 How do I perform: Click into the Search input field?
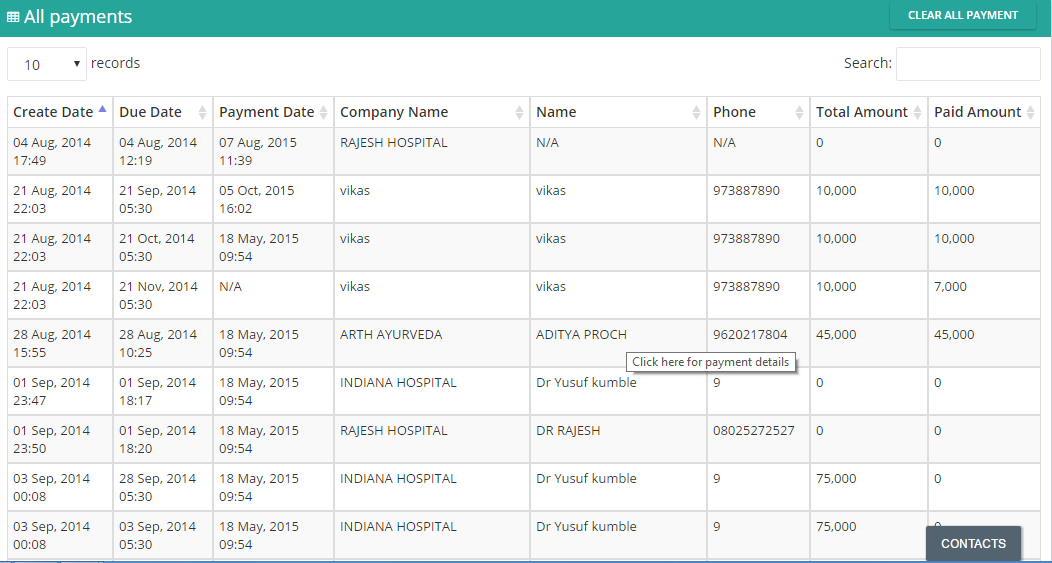tap(968, 64)
